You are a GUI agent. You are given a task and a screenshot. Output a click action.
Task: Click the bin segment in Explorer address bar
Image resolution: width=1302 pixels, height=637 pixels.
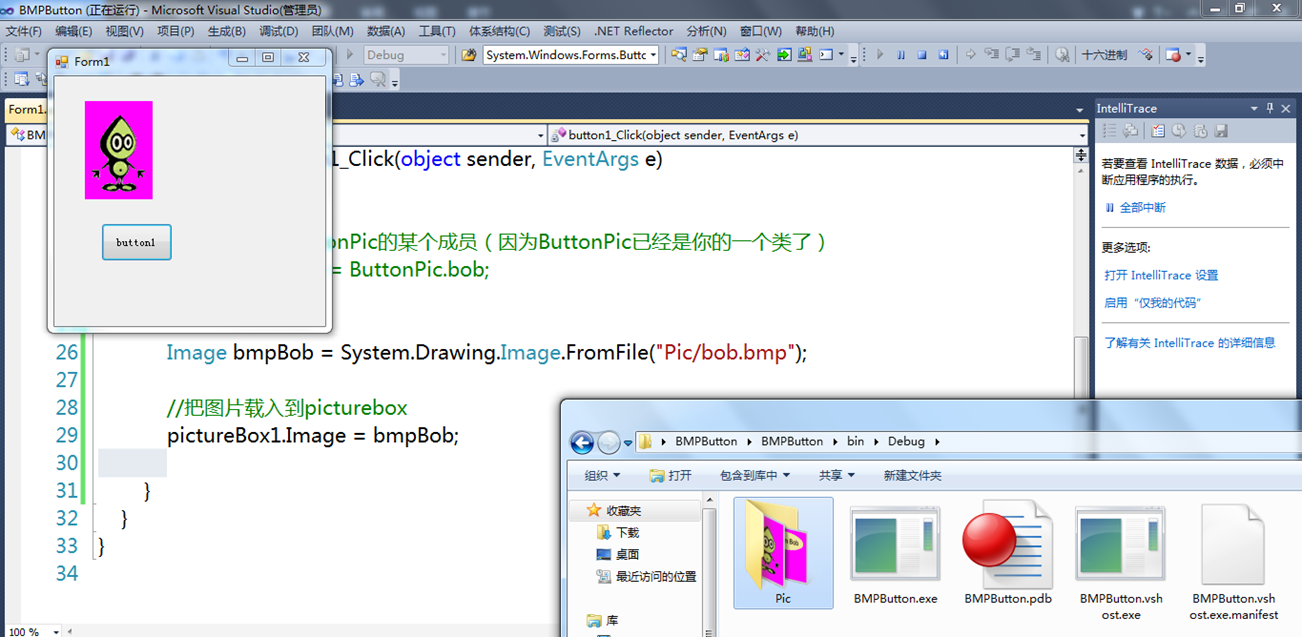[856, 441]
